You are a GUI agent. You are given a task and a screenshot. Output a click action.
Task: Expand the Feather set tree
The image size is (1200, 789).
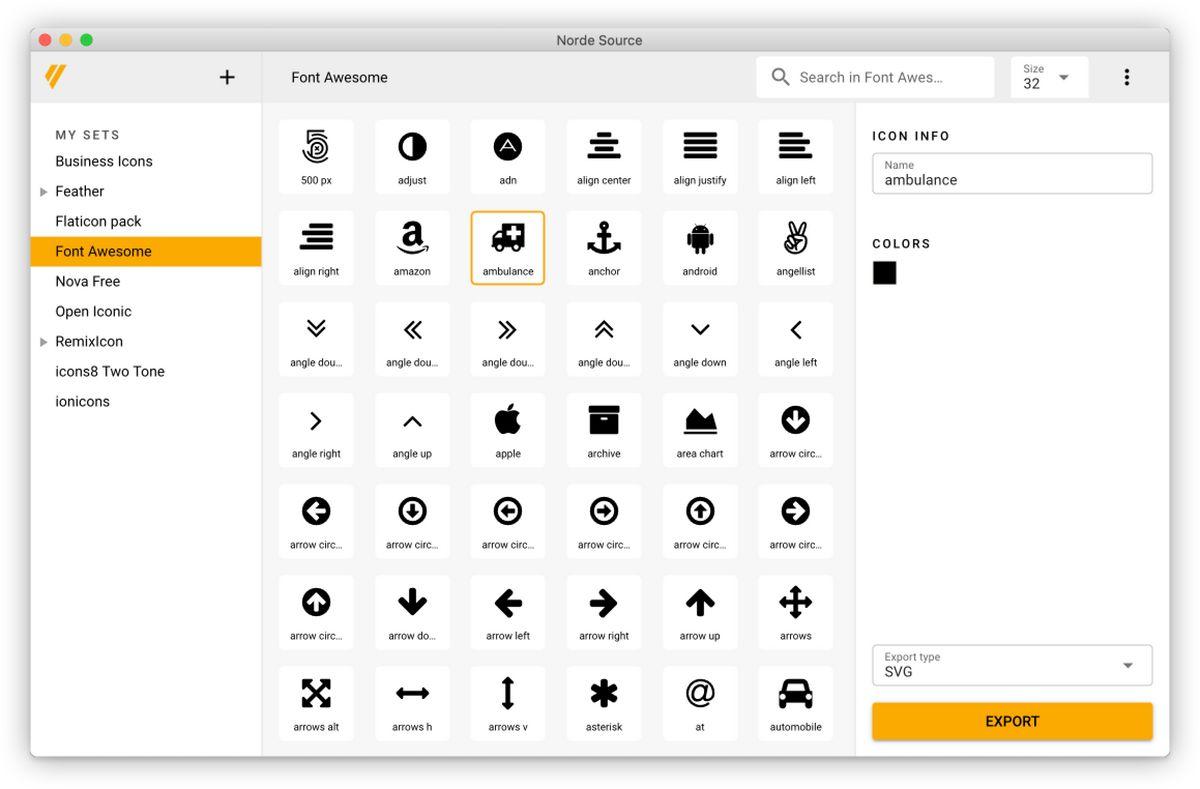(x=43, y=192)
